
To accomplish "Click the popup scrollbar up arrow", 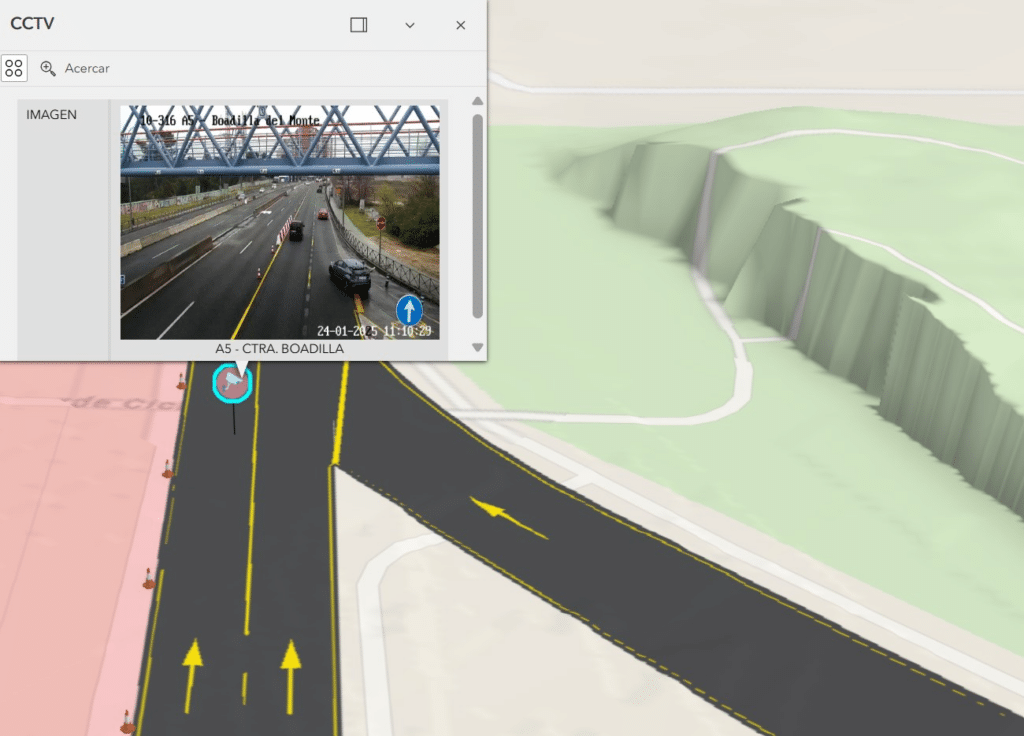I will pos(477,101).
